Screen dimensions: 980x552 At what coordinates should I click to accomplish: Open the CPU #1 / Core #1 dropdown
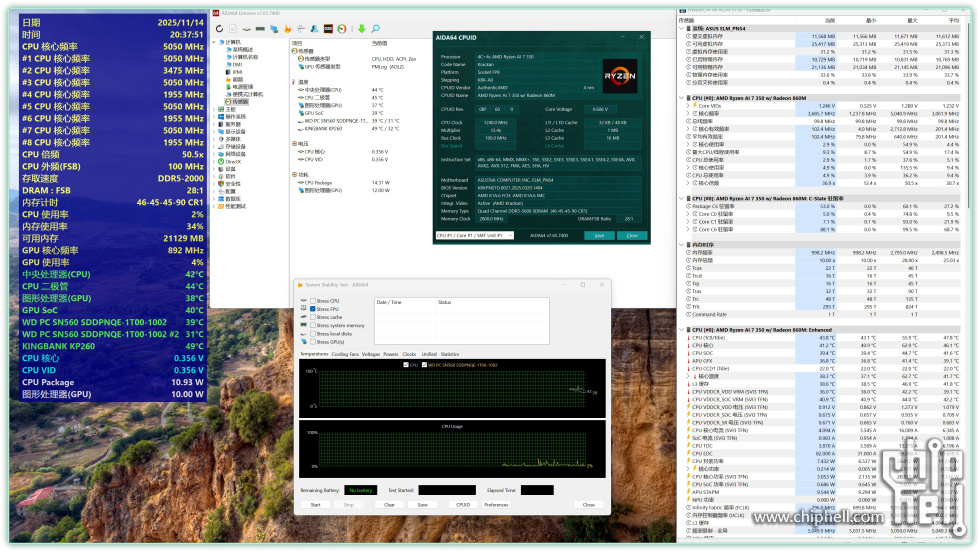click(477, 235)
